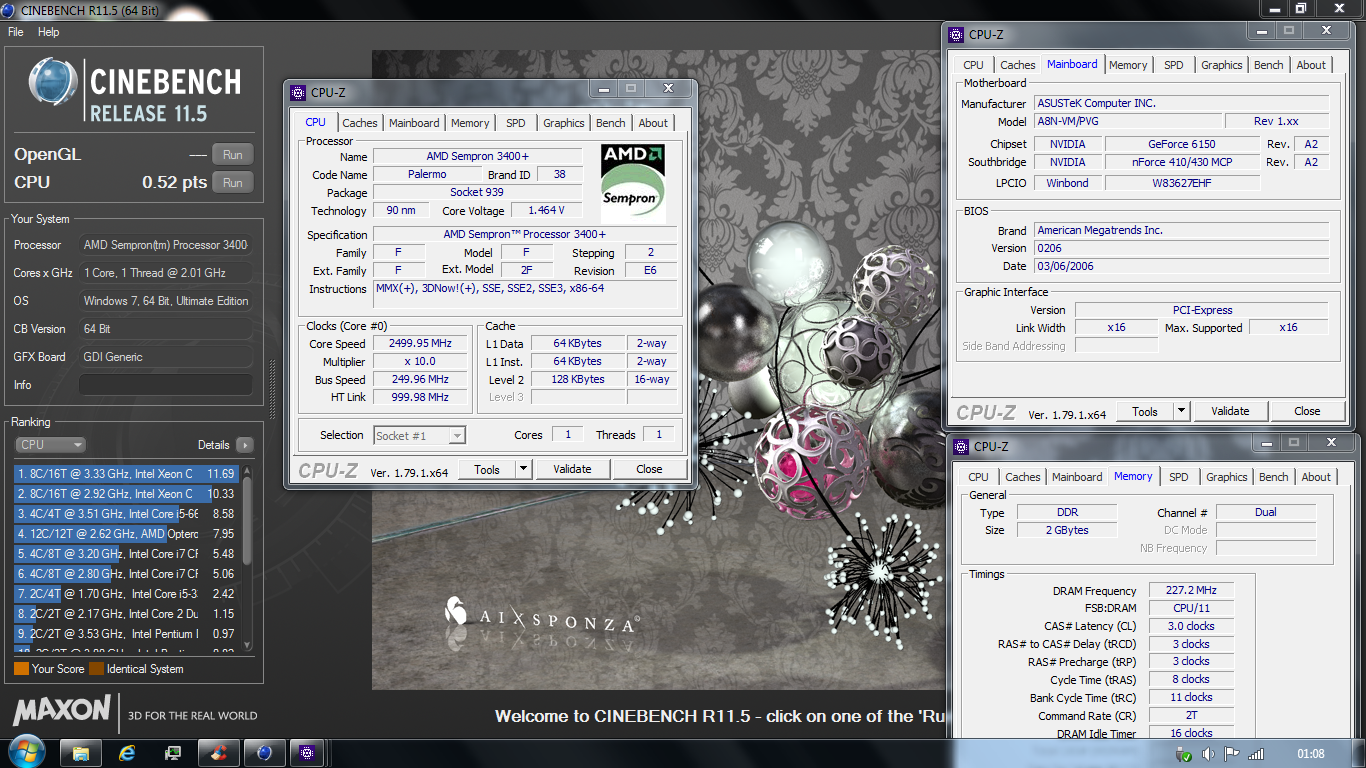
Task: Switch to Caches tab in center CPU-Z window
Action: click(x=360, y=123)
